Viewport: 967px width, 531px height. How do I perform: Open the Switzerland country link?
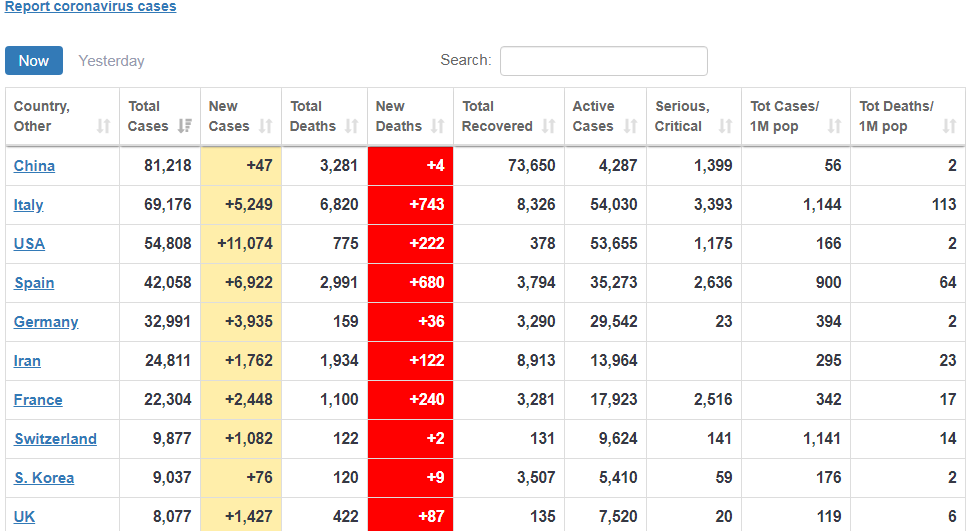55,439
